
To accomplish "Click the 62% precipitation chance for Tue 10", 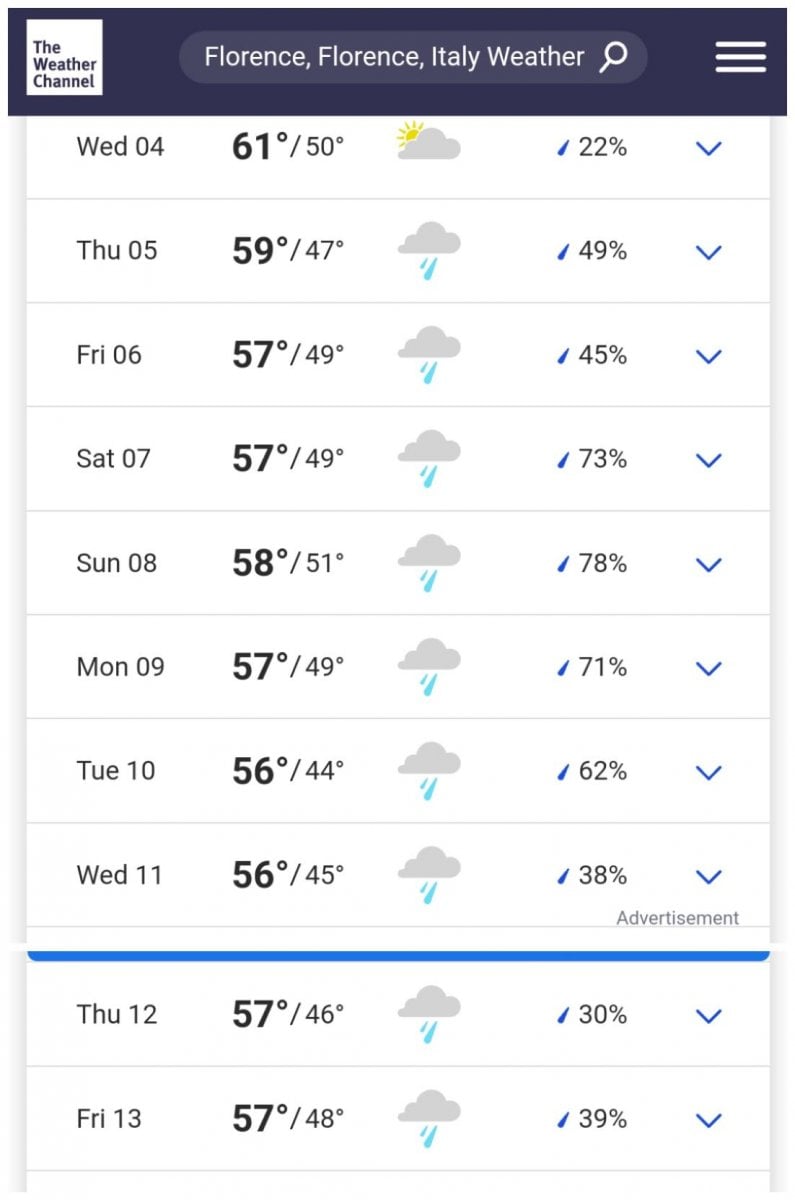I will tap(602, 771).
